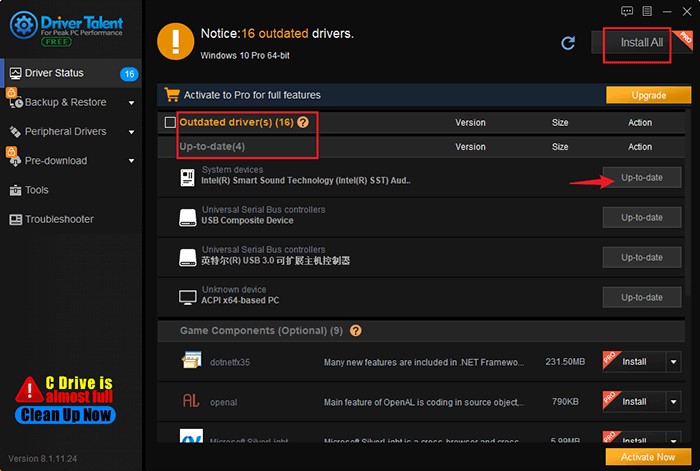Go to the Tools page
The width and height of the screenshot is (700, 471).
[x=71, y=190]
